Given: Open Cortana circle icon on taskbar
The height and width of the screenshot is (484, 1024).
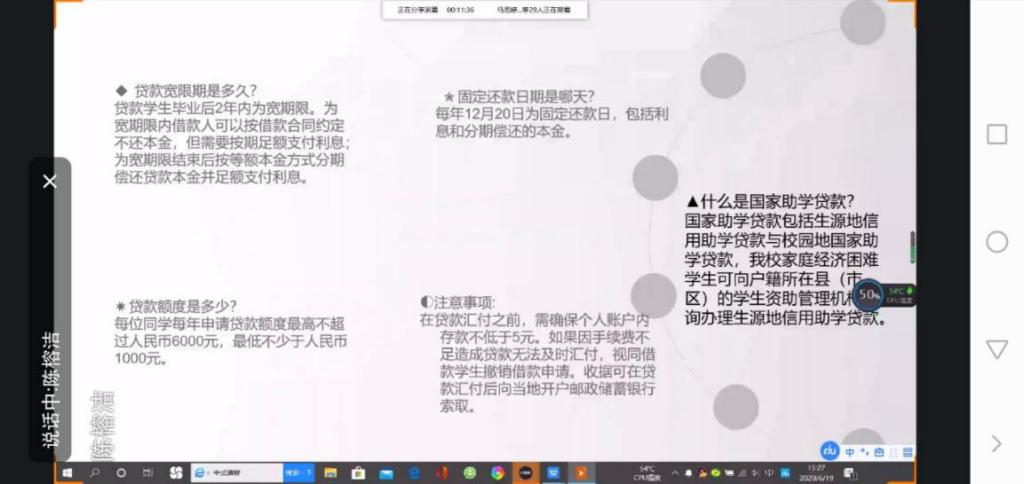Looking at the screenshot, I should coord(122,472).
